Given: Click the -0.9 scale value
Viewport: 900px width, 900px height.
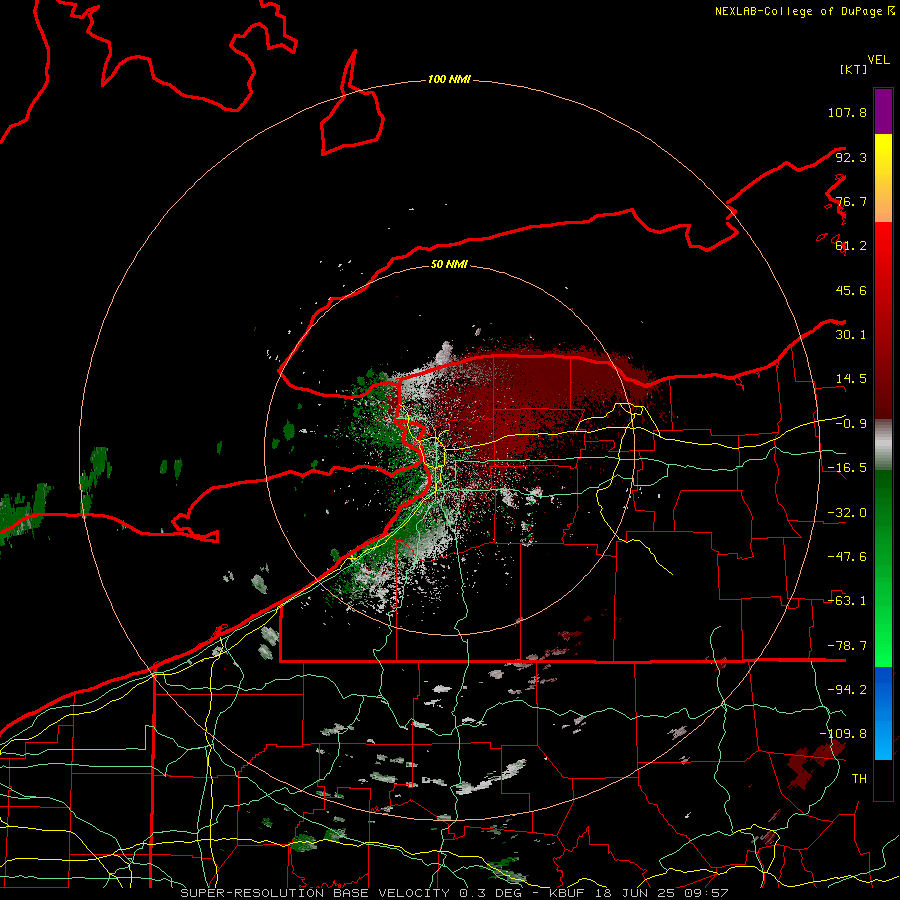Looking at the screenshot, I should [x=851, y=424].
